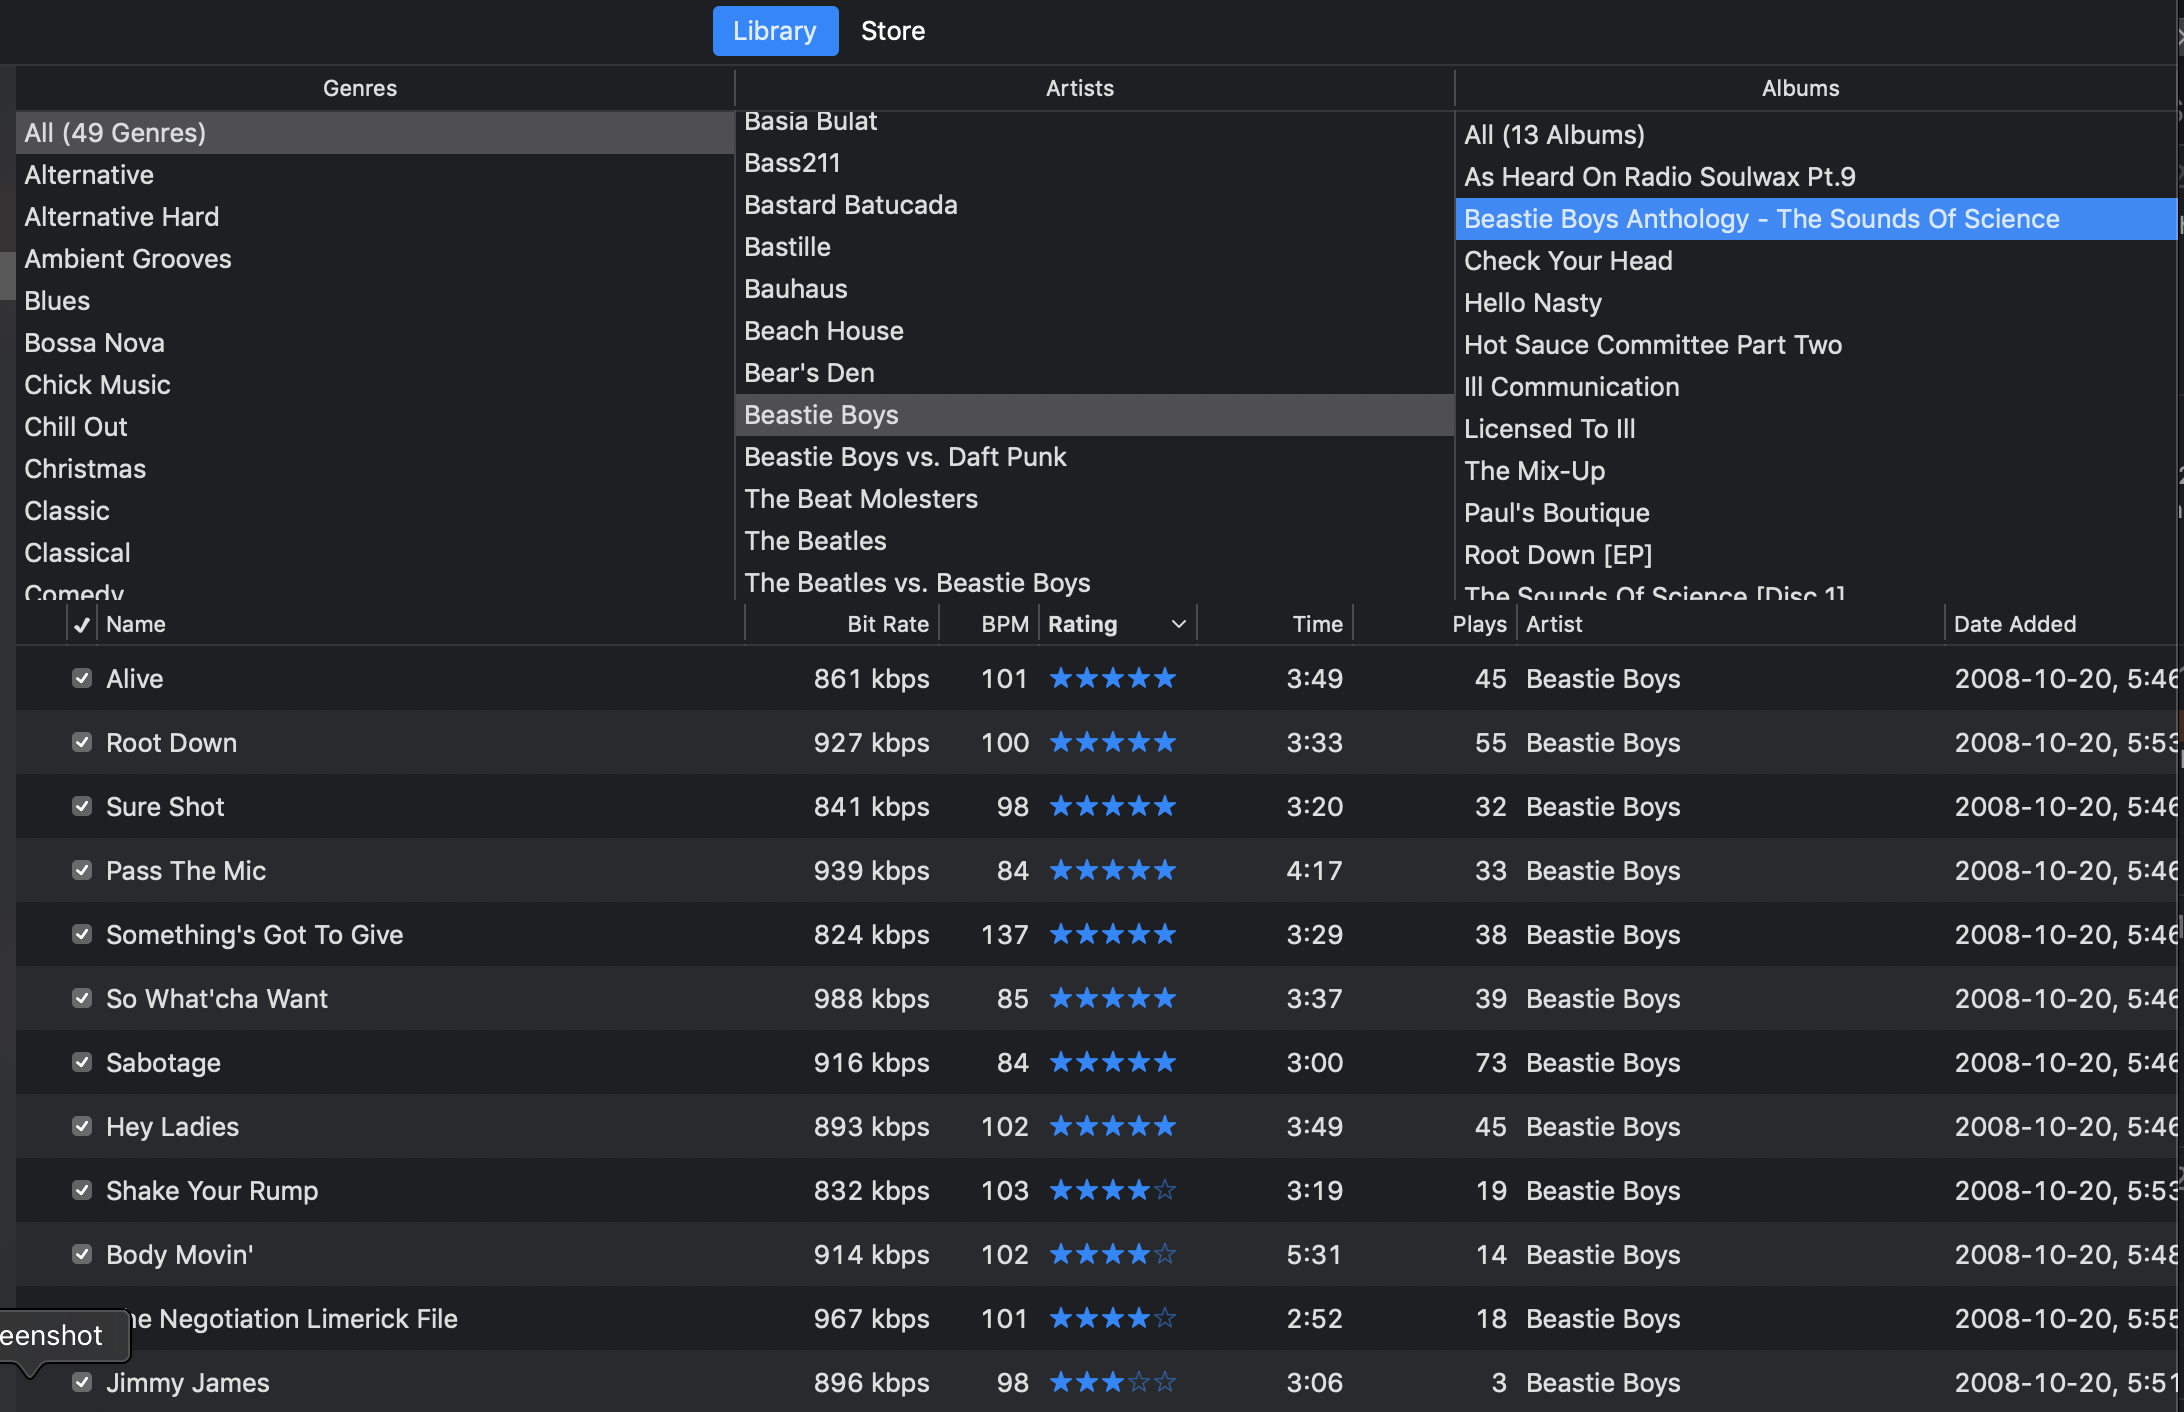Select the Paul's Boutique album
Screen dimensions: 2184x1412
pyautogui.click(x=1556, y=513)
